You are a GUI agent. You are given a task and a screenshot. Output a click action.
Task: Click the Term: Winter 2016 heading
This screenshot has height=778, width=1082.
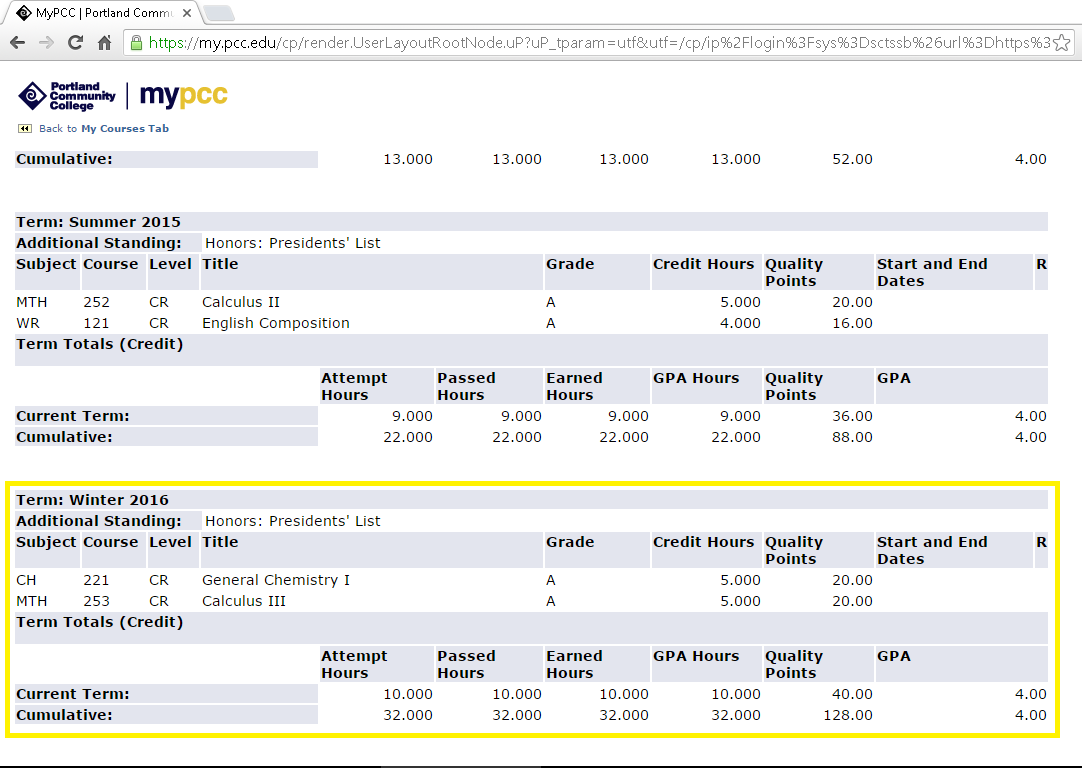click(93, 500)
